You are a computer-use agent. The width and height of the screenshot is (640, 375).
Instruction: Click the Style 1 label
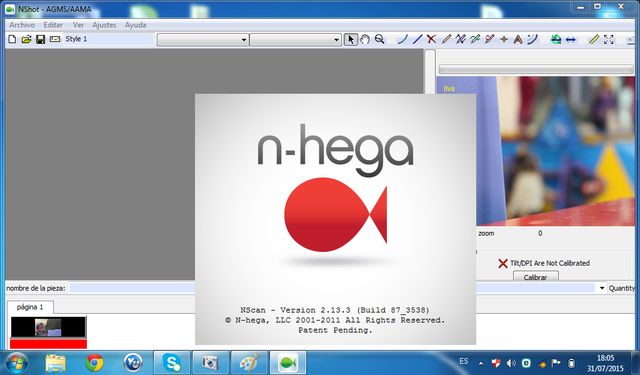coord(76,39)
